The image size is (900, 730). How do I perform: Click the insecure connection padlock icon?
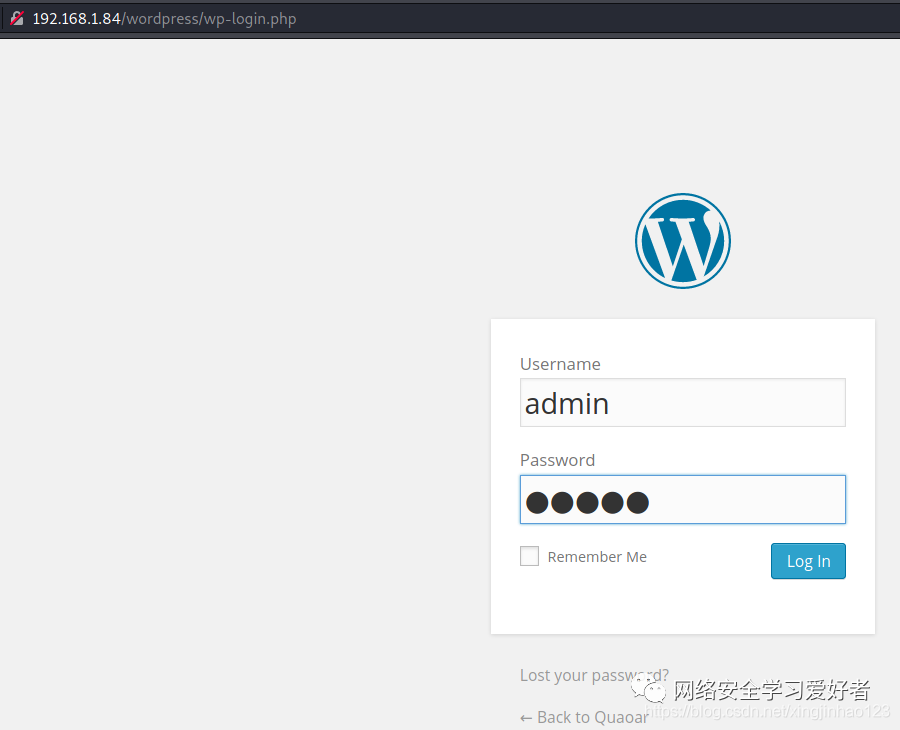pos(17,18)
